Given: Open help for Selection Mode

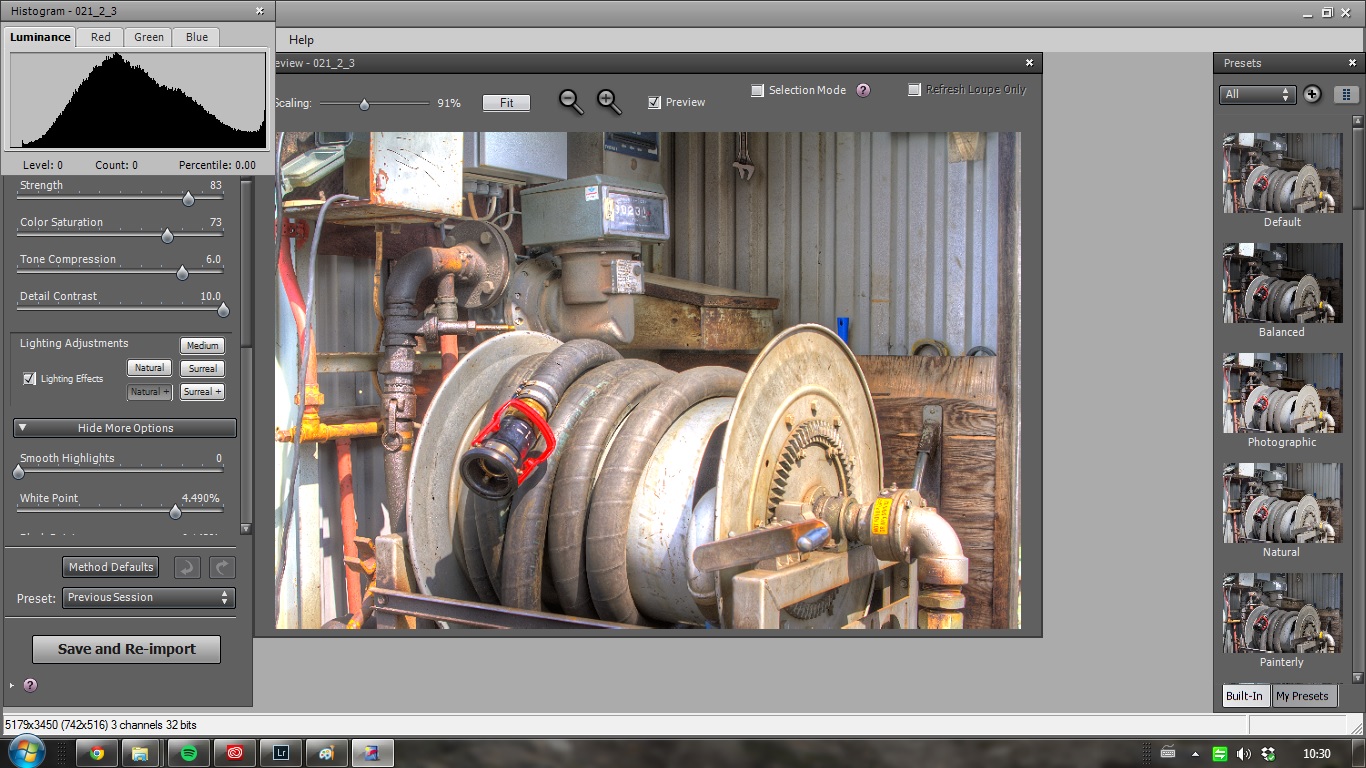Looking at the screenshot, I should click(x=863, y=90).
